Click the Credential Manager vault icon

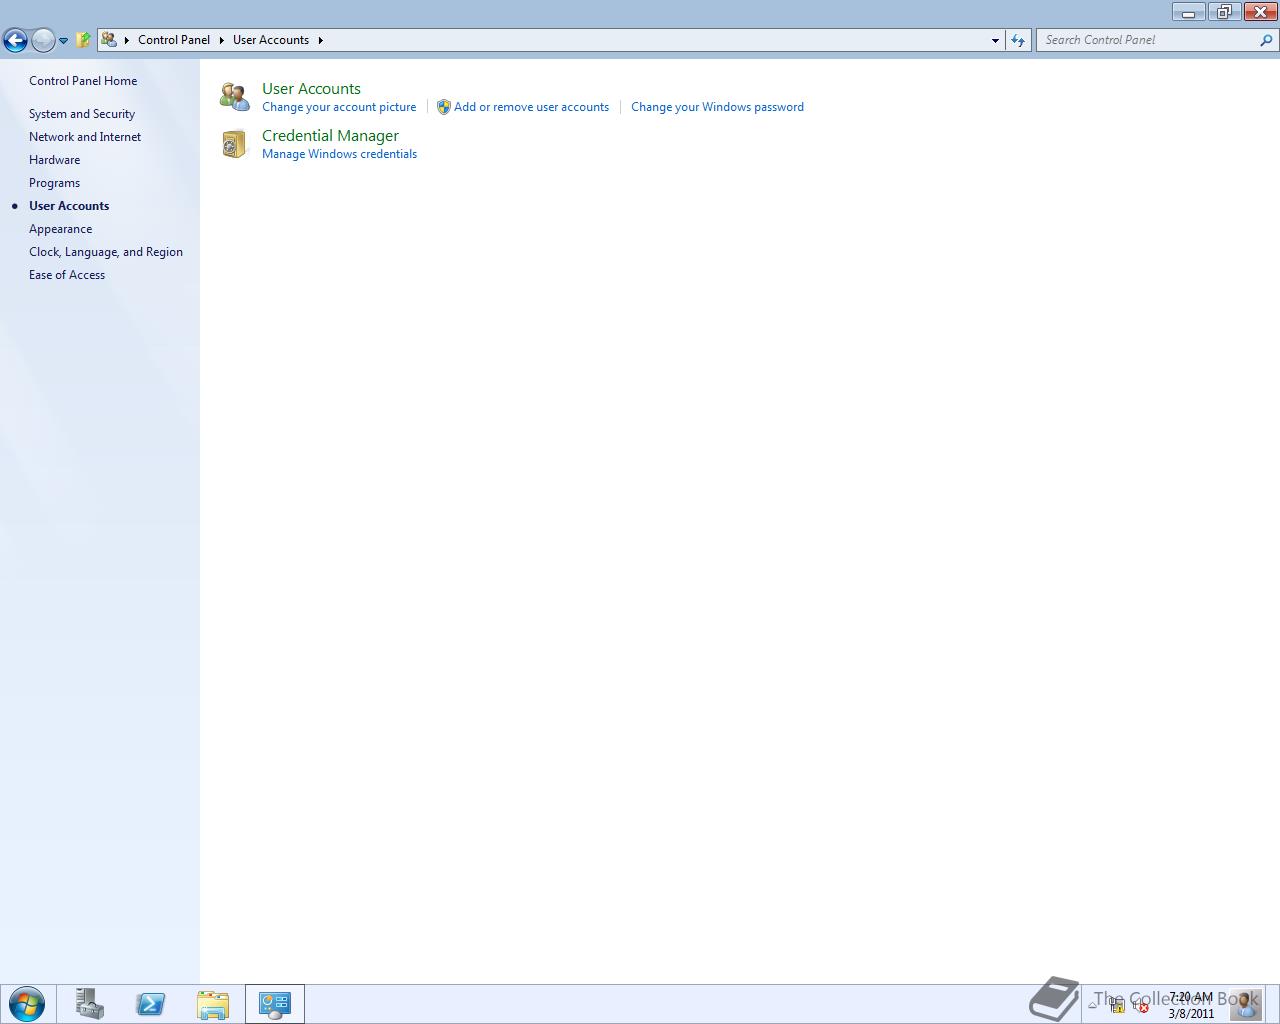coord(234,145)
